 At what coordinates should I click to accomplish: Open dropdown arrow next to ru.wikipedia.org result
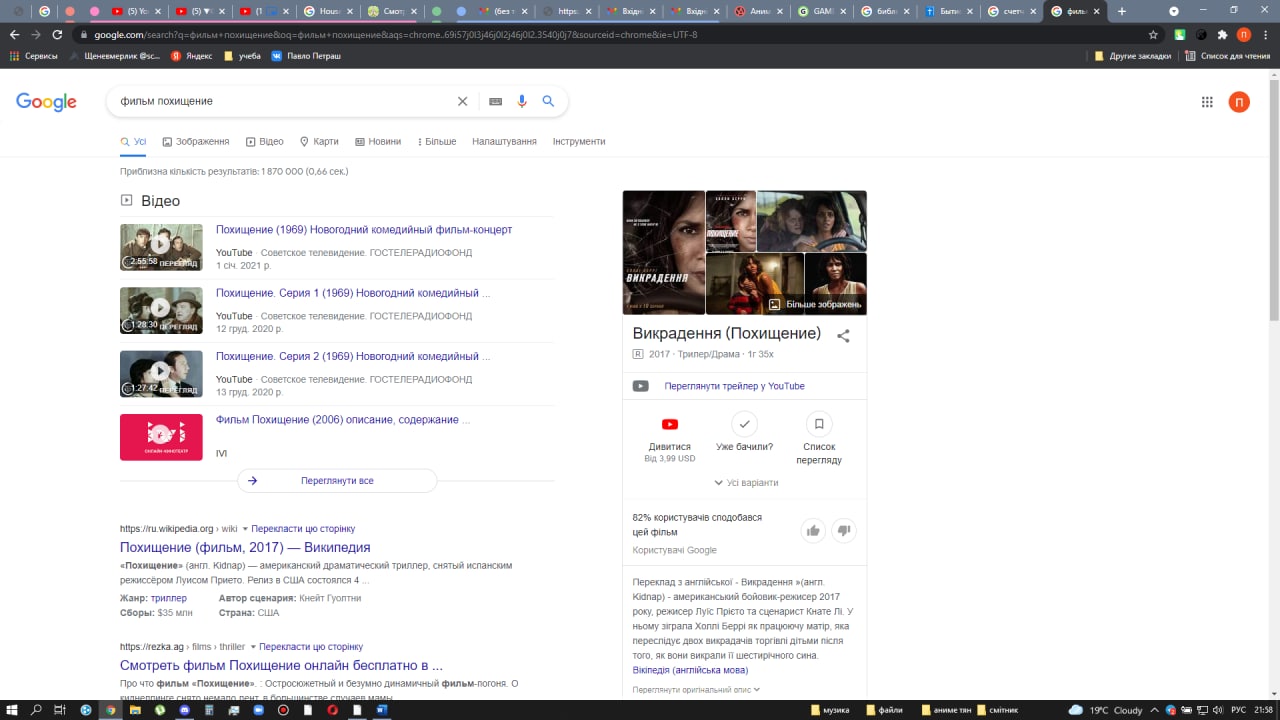(245, 529)
